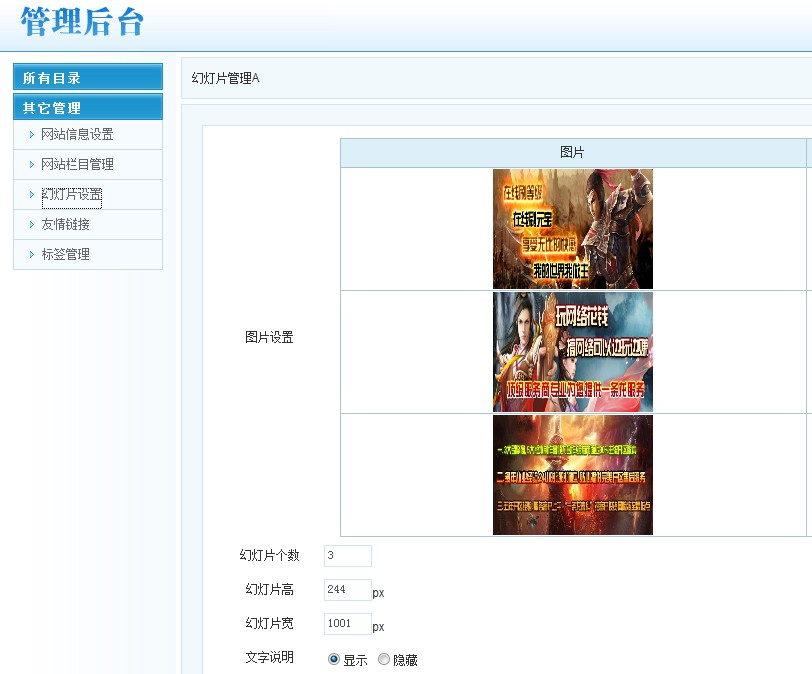Click the arrow icon beside 标签管理
The image size is (812, 674).
(32, 255)
